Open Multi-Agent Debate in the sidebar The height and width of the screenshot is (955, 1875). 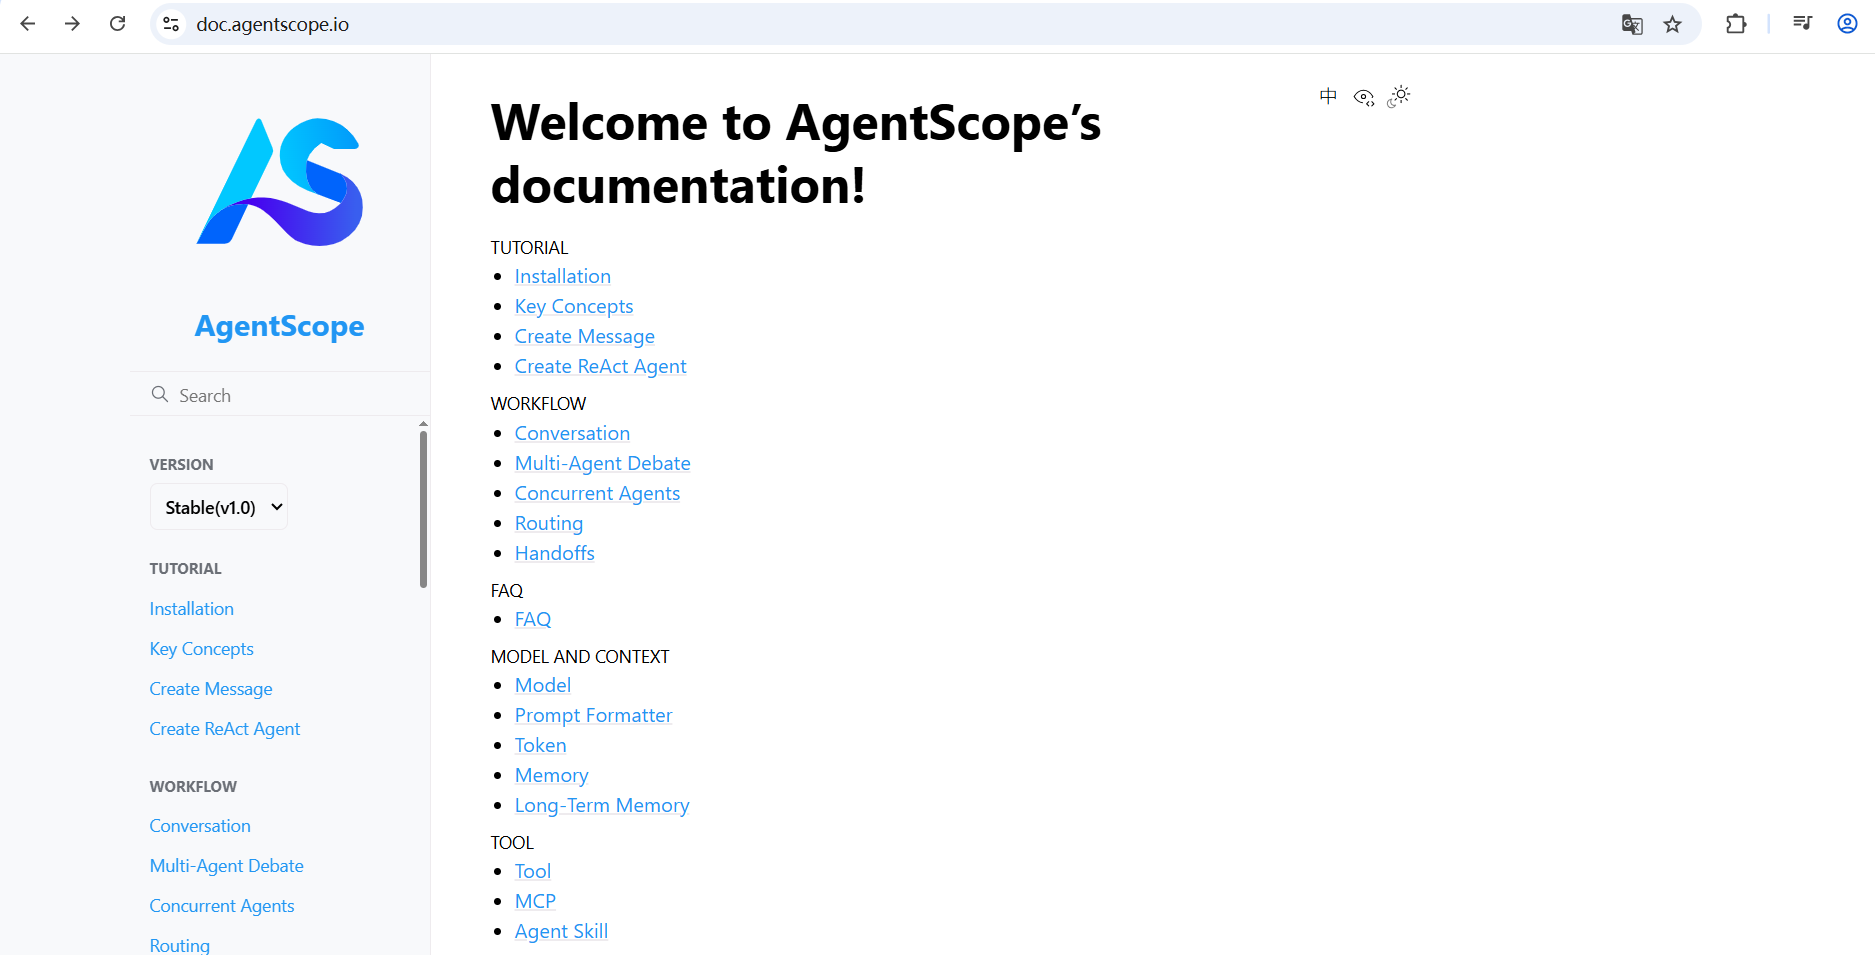(227, 866)
